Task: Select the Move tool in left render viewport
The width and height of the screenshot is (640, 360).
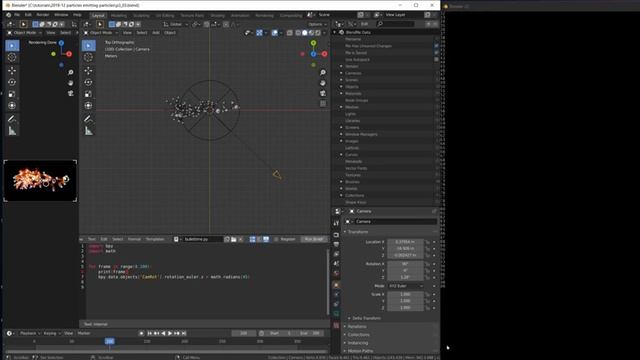Action: [x=12, y=70]
